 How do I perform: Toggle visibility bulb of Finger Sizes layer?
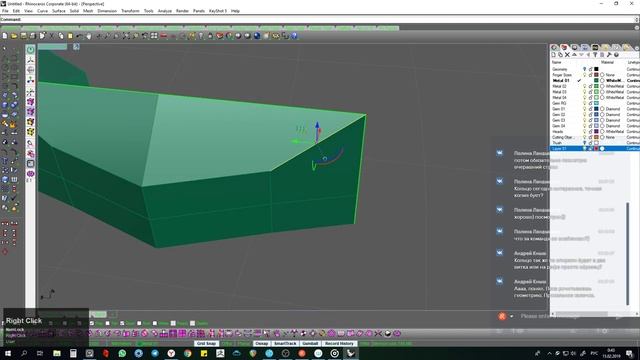[x=584, y=75]
